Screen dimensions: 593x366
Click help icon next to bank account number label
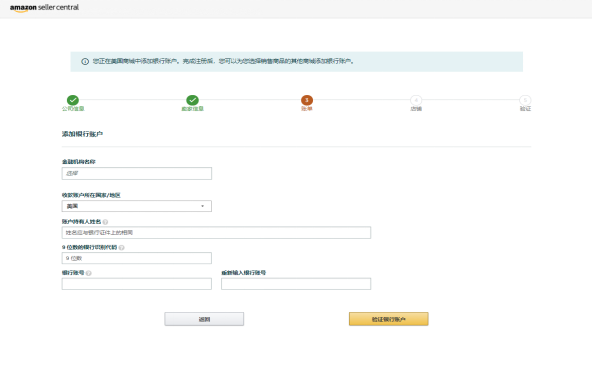click(x=88, y=273)
